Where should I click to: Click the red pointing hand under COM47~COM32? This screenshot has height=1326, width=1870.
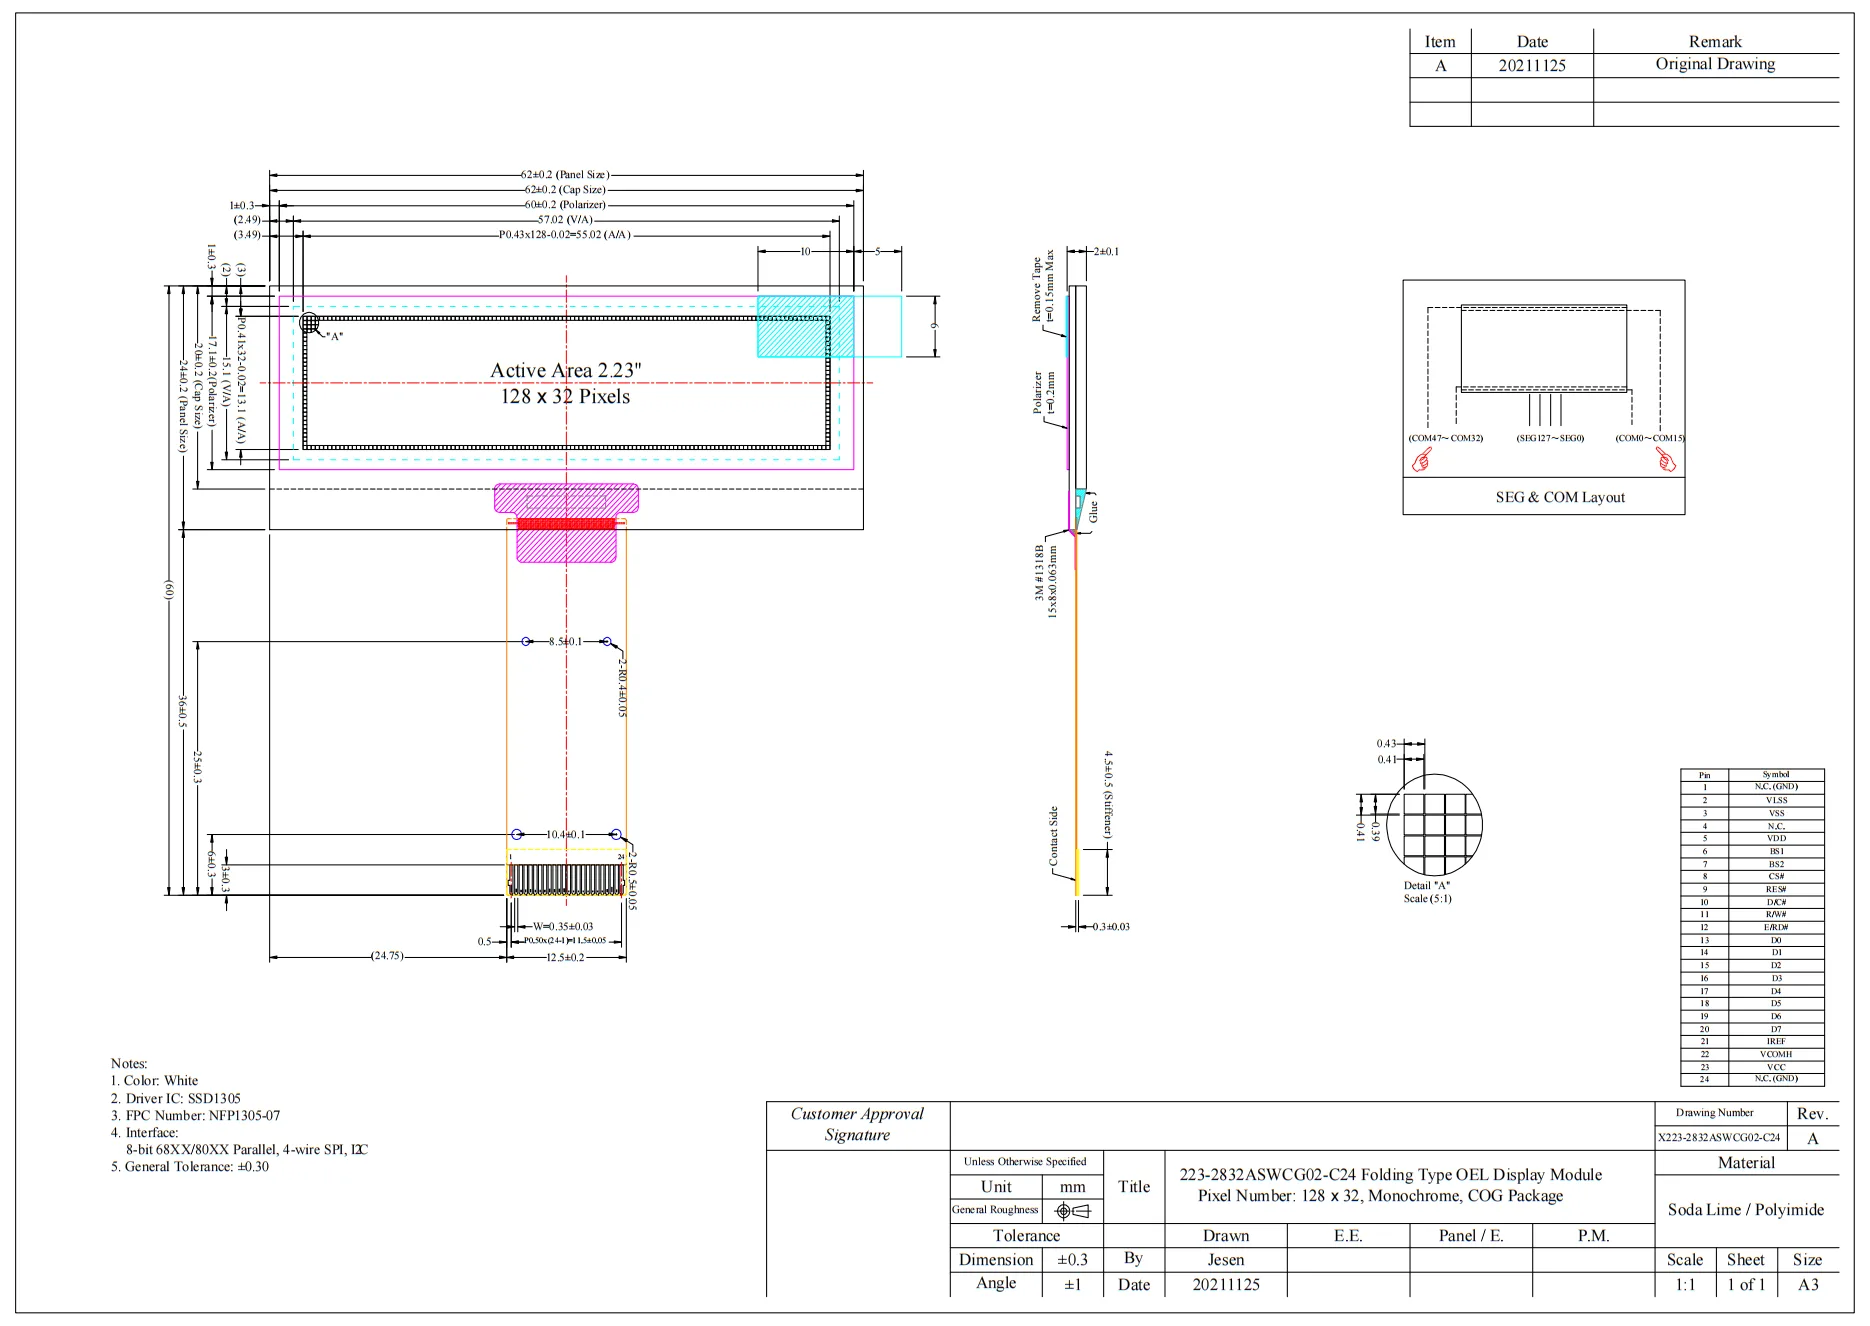[1421, 459]
